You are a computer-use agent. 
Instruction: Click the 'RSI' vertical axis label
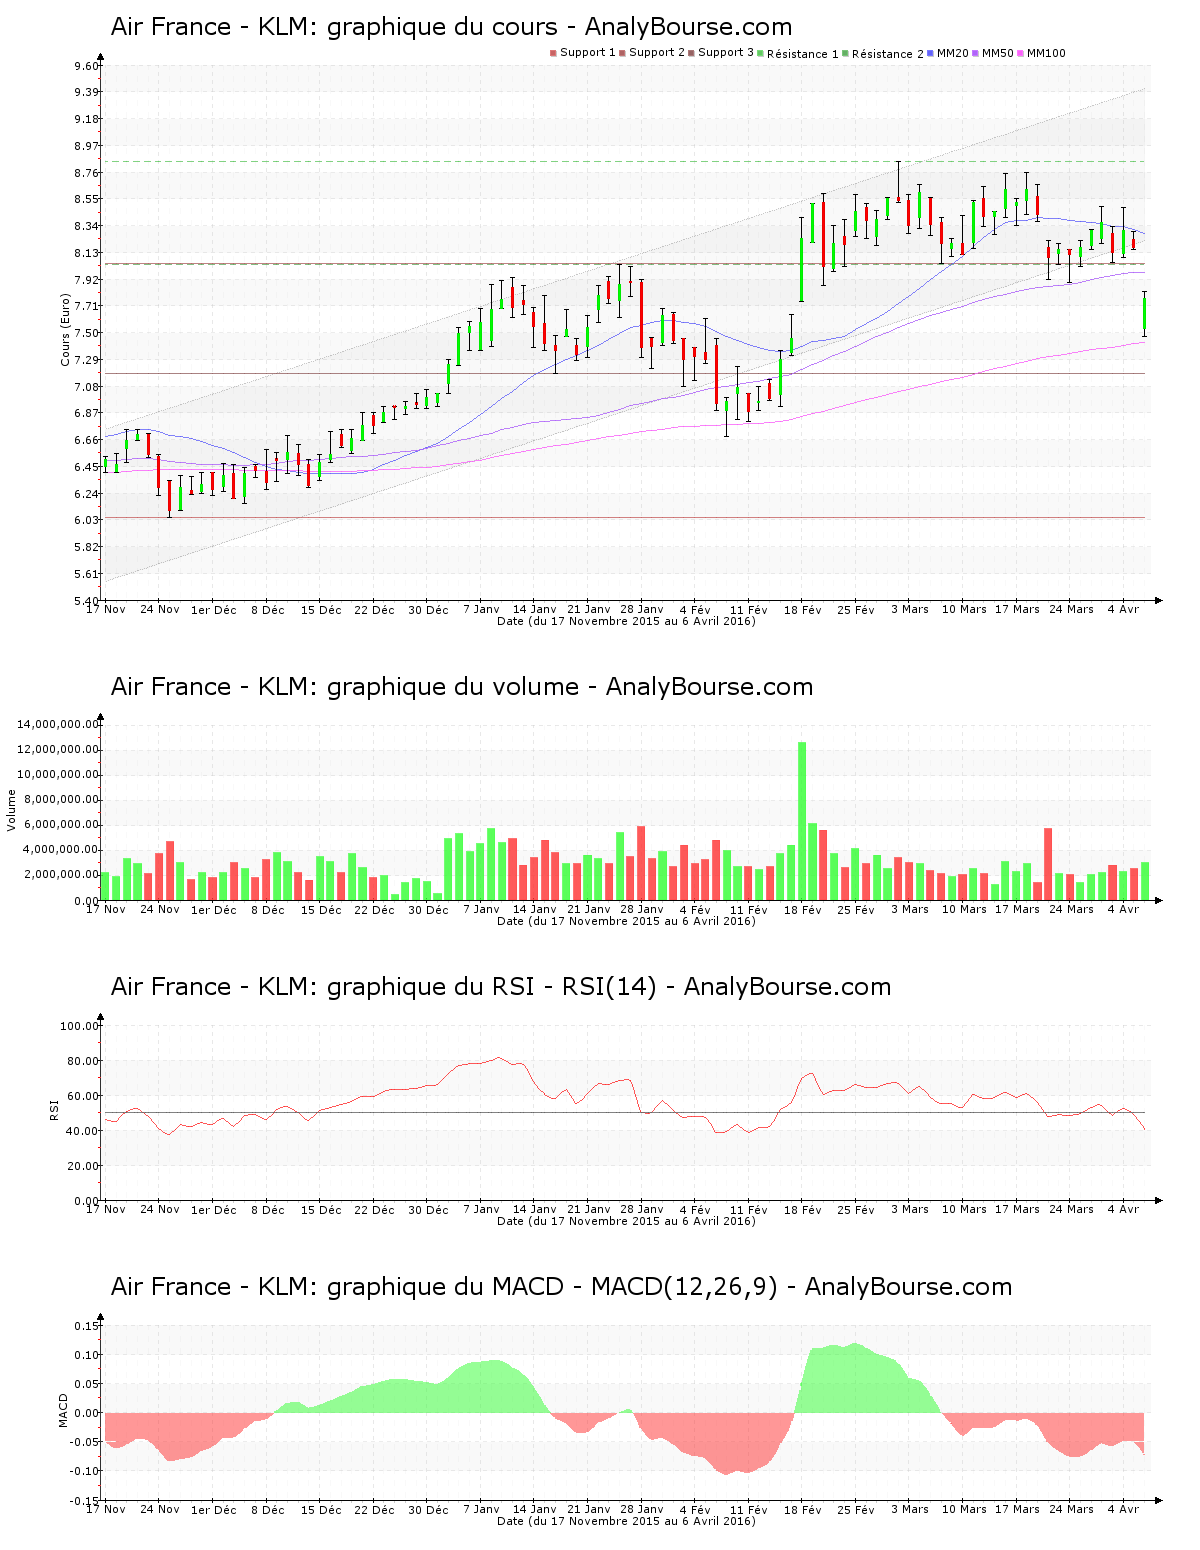click(54, 1110)
